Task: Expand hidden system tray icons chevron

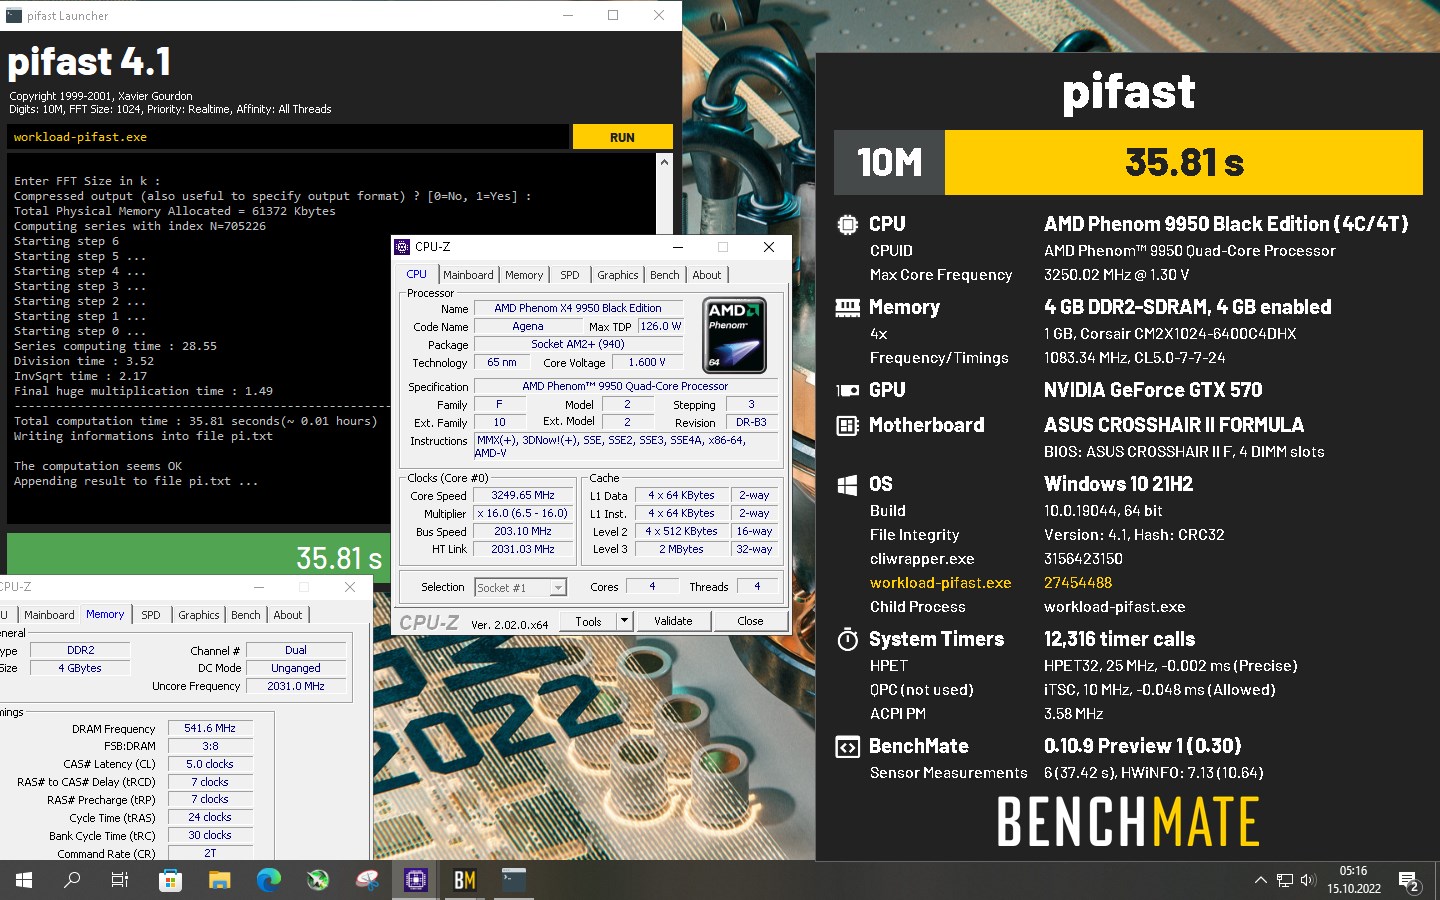Action: [1260, 880]
